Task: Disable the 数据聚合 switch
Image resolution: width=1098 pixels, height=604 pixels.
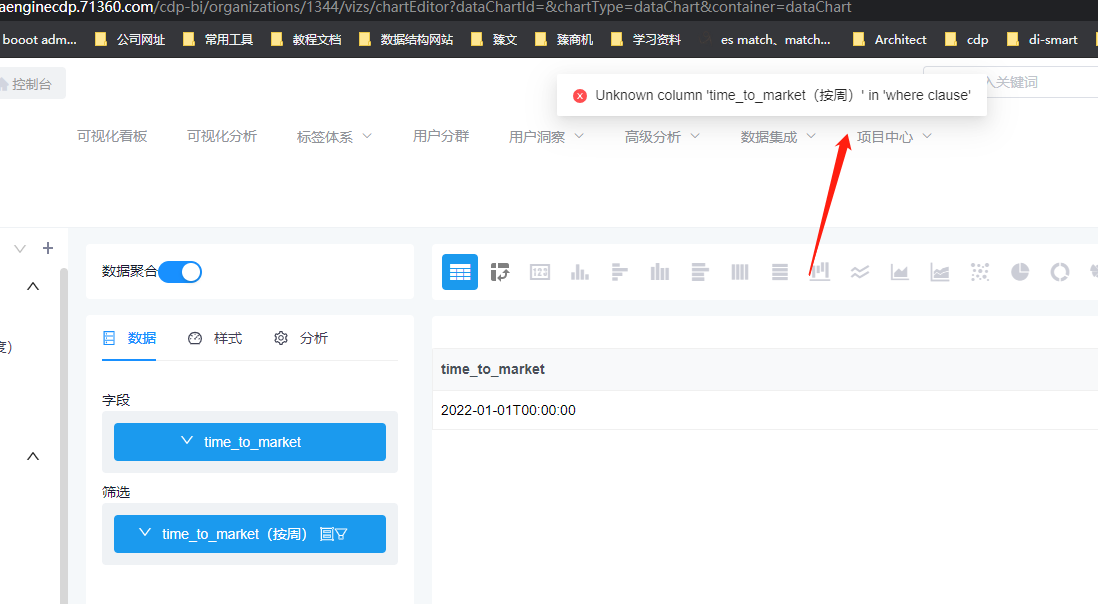Action: point(180,271)
